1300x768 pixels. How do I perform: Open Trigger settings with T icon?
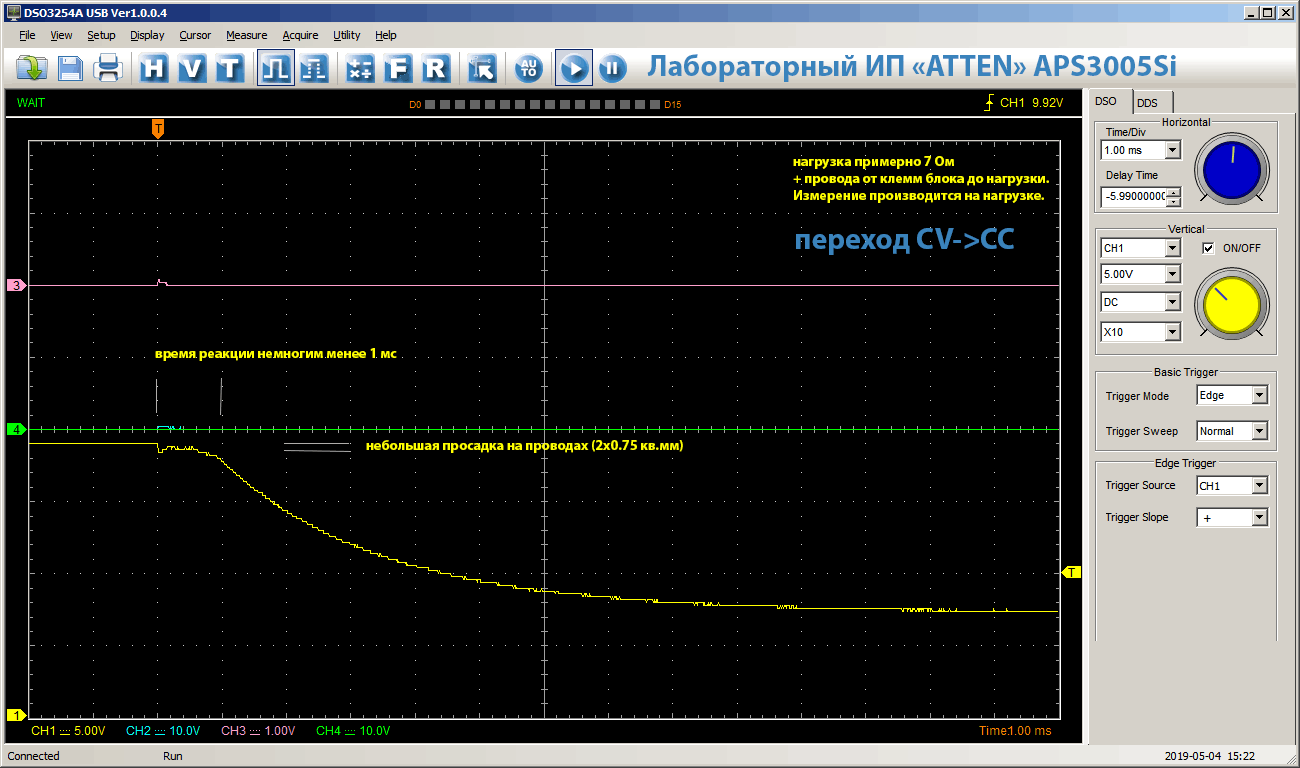(230, 68)
